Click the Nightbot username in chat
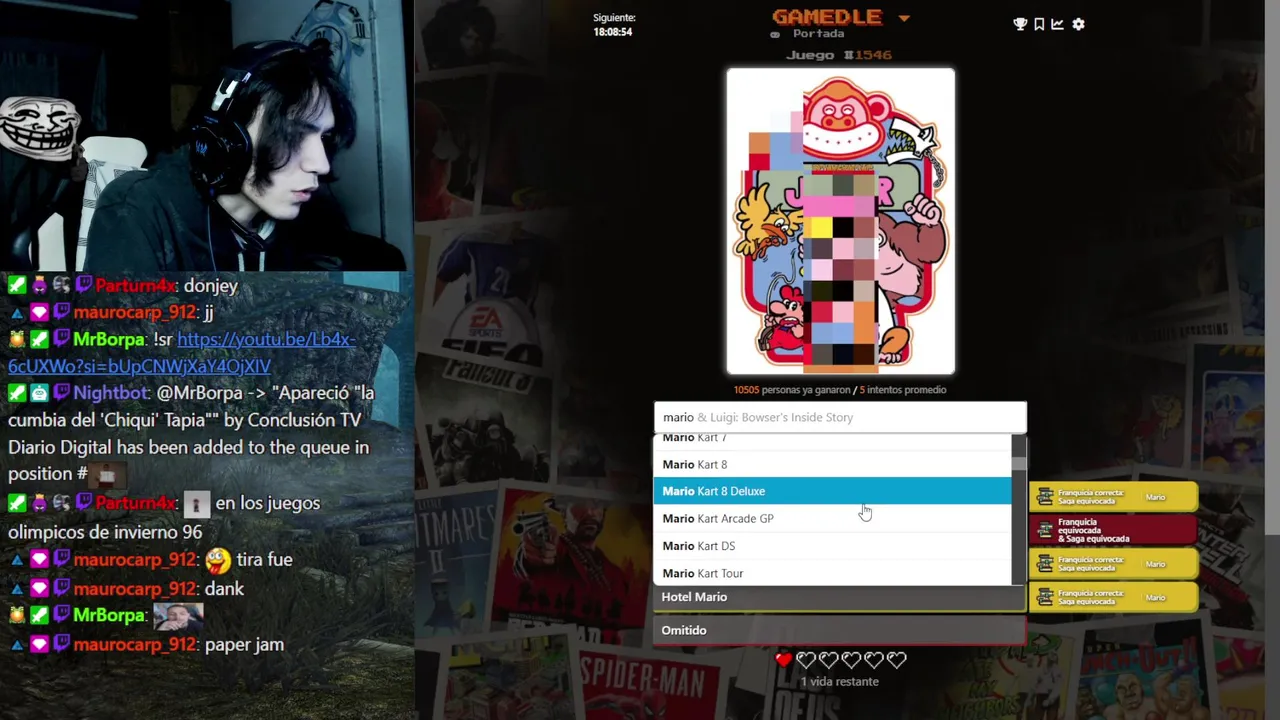1280x720 pixels. (x=111, y=393)
